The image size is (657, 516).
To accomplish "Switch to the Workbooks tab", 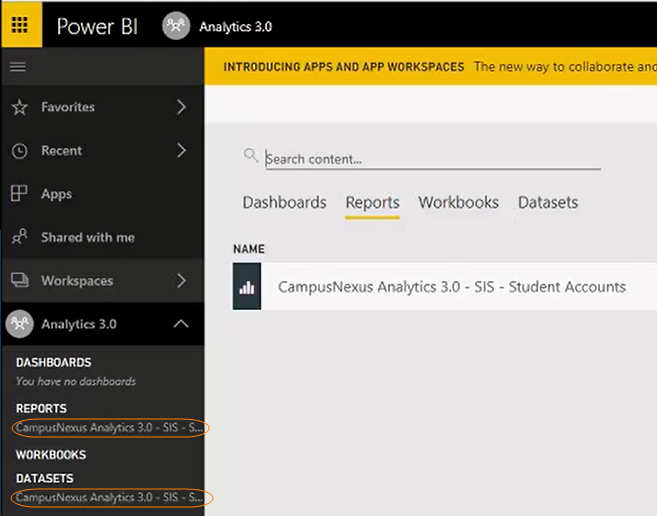I will coord(458,202).
